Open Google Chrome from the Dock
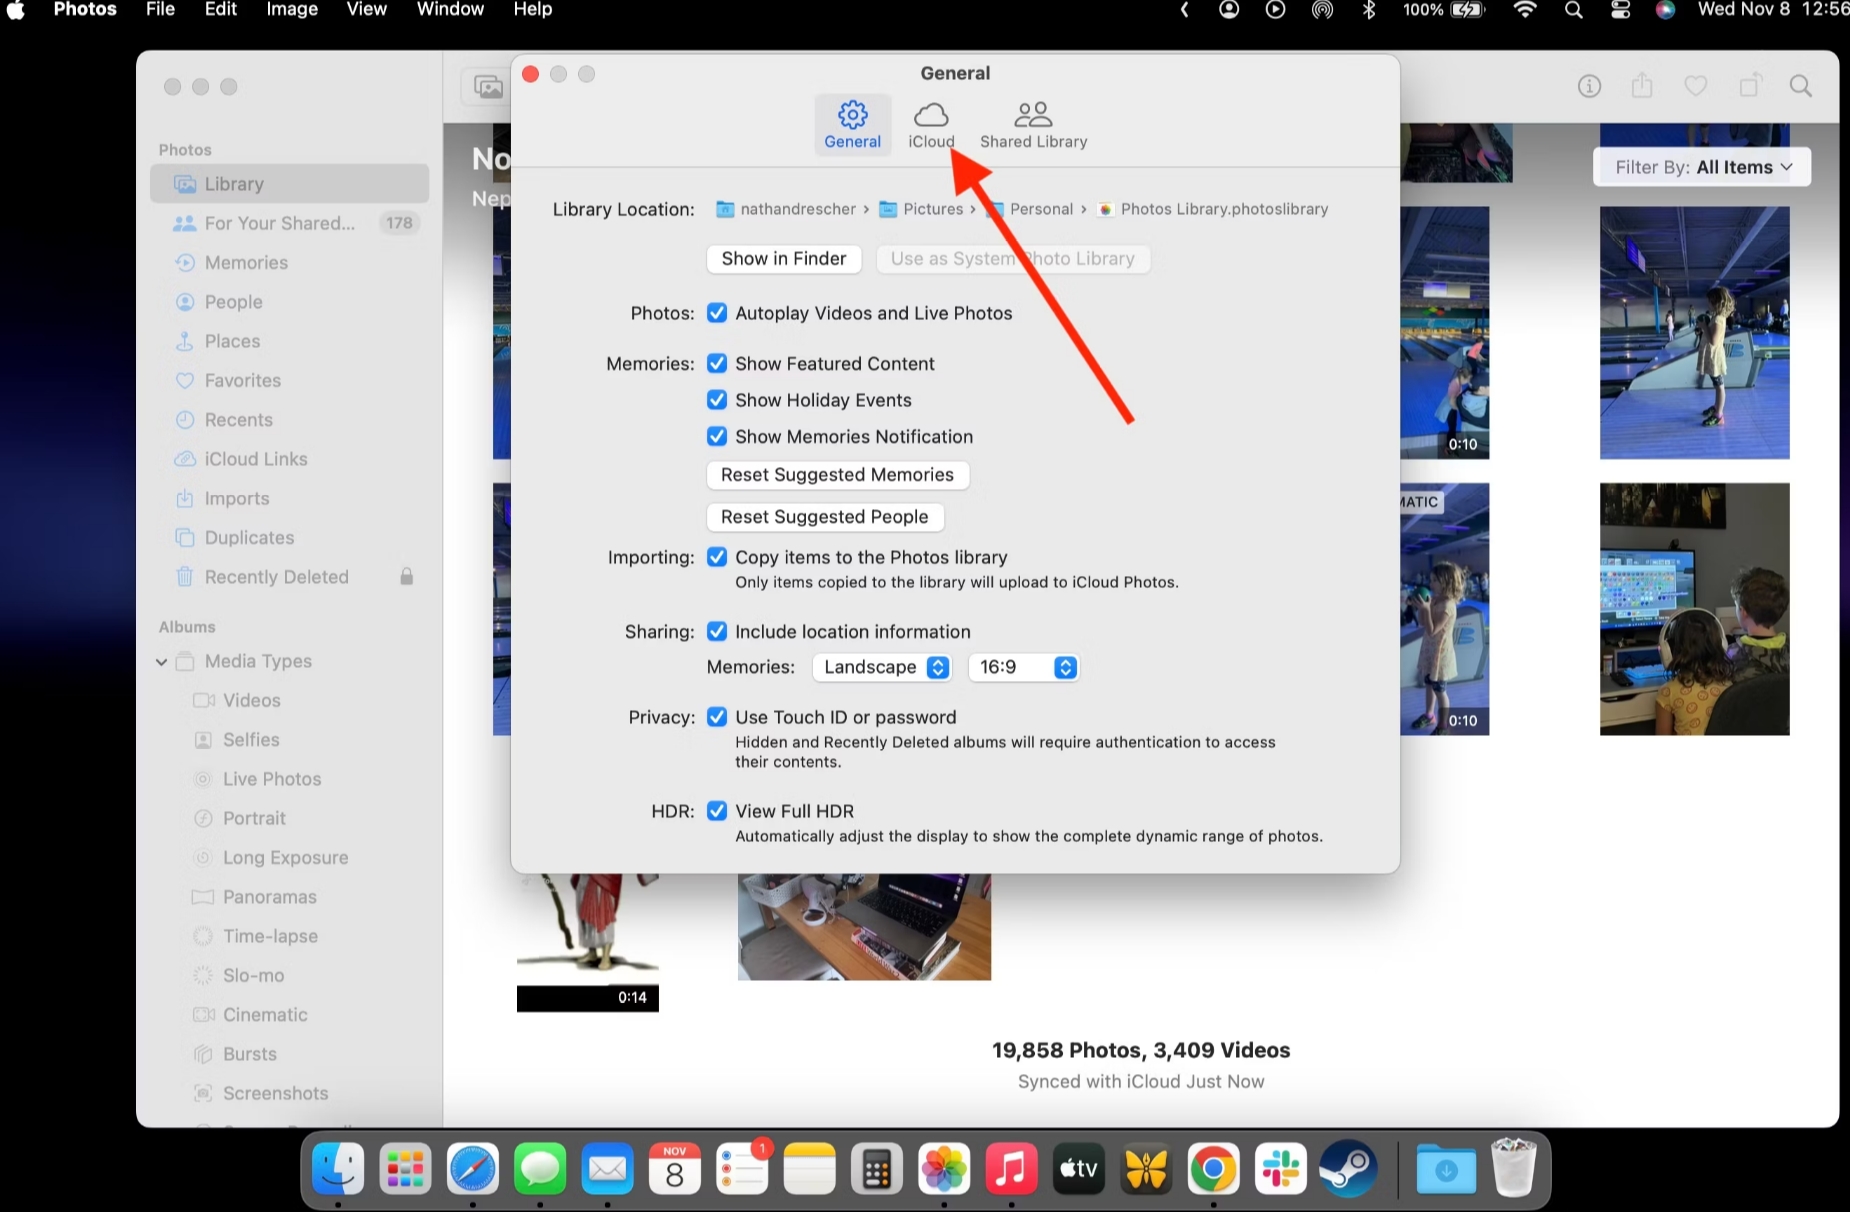Screen dimensions: 1850x1212 pyautogui.click(x=1213, y=1169)
